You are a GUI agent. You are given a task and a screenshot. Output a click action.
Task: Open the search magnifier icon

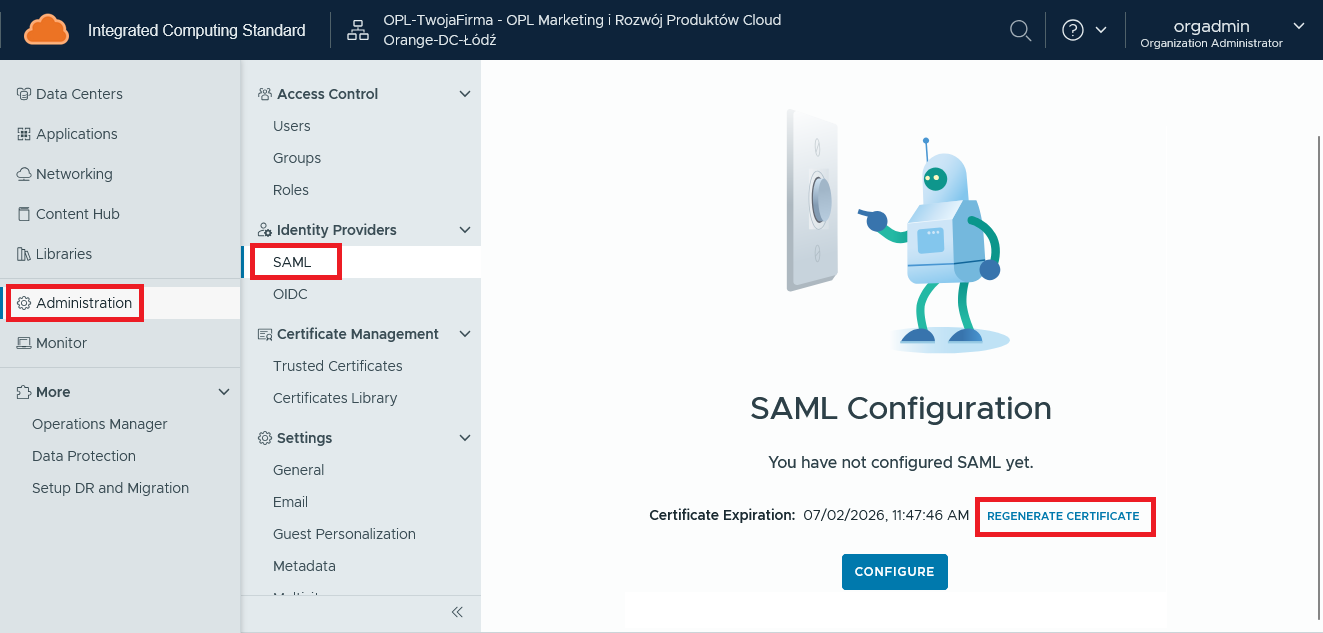point(1020,30)
